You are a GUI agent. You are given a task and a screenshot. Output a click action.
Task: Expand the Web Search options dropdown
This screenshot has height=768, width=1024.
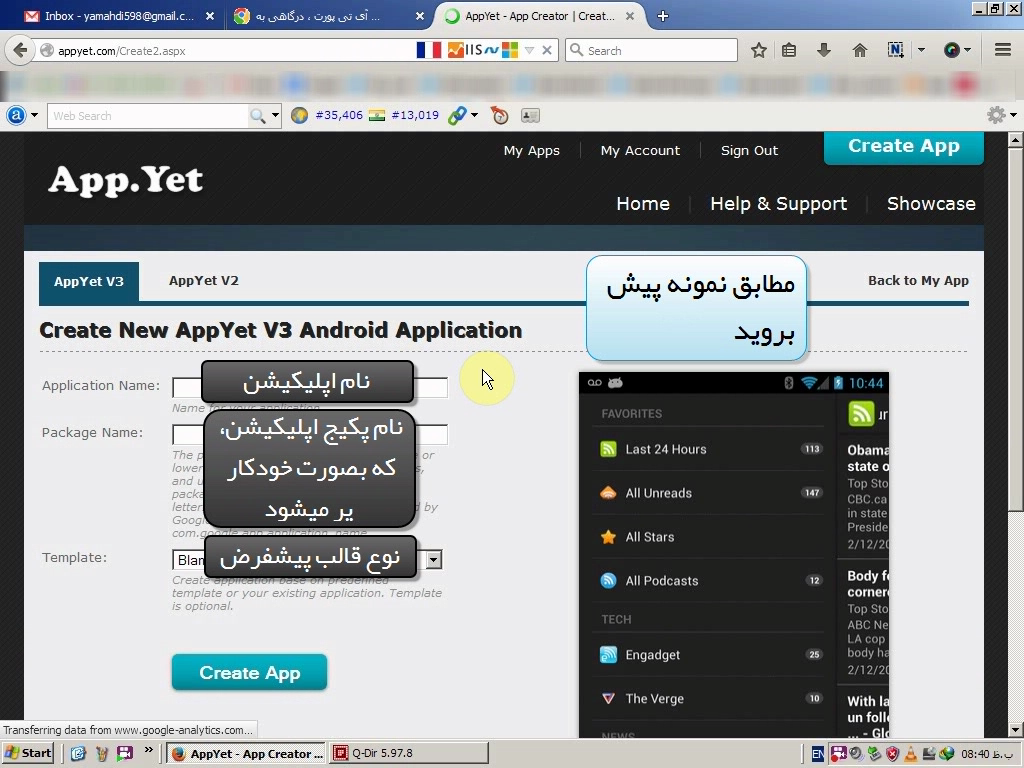click(x=276, y=116)
